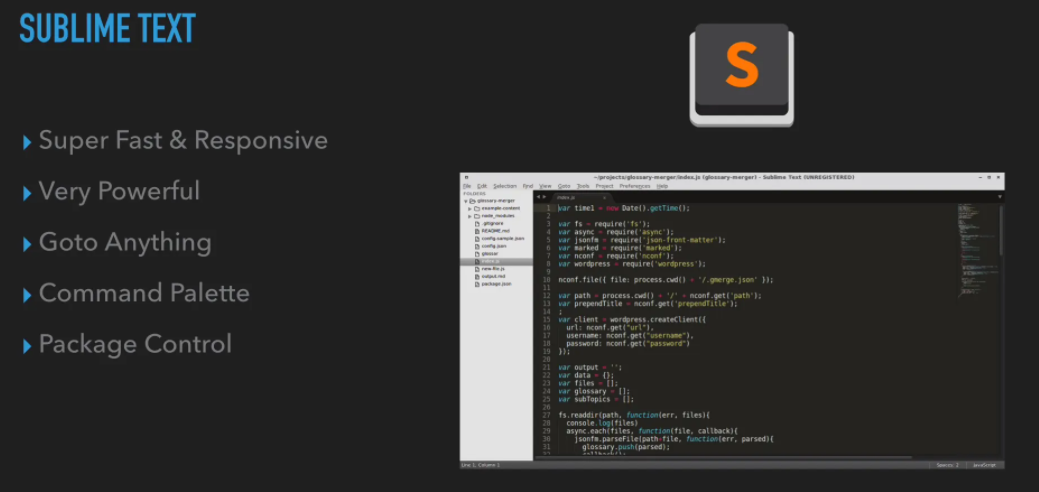This screenshot has height=492, width=1039.
Task: Click the nconf.file code line
Action: pyautogui.click(x=665, y=280)
